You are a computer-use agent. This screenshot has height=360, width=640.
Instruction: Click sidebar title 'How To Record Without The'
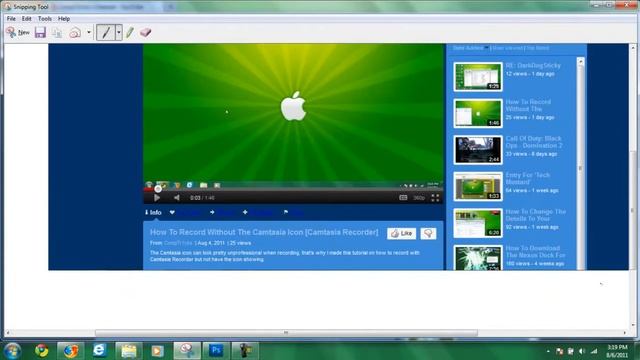tap(528, 105)
